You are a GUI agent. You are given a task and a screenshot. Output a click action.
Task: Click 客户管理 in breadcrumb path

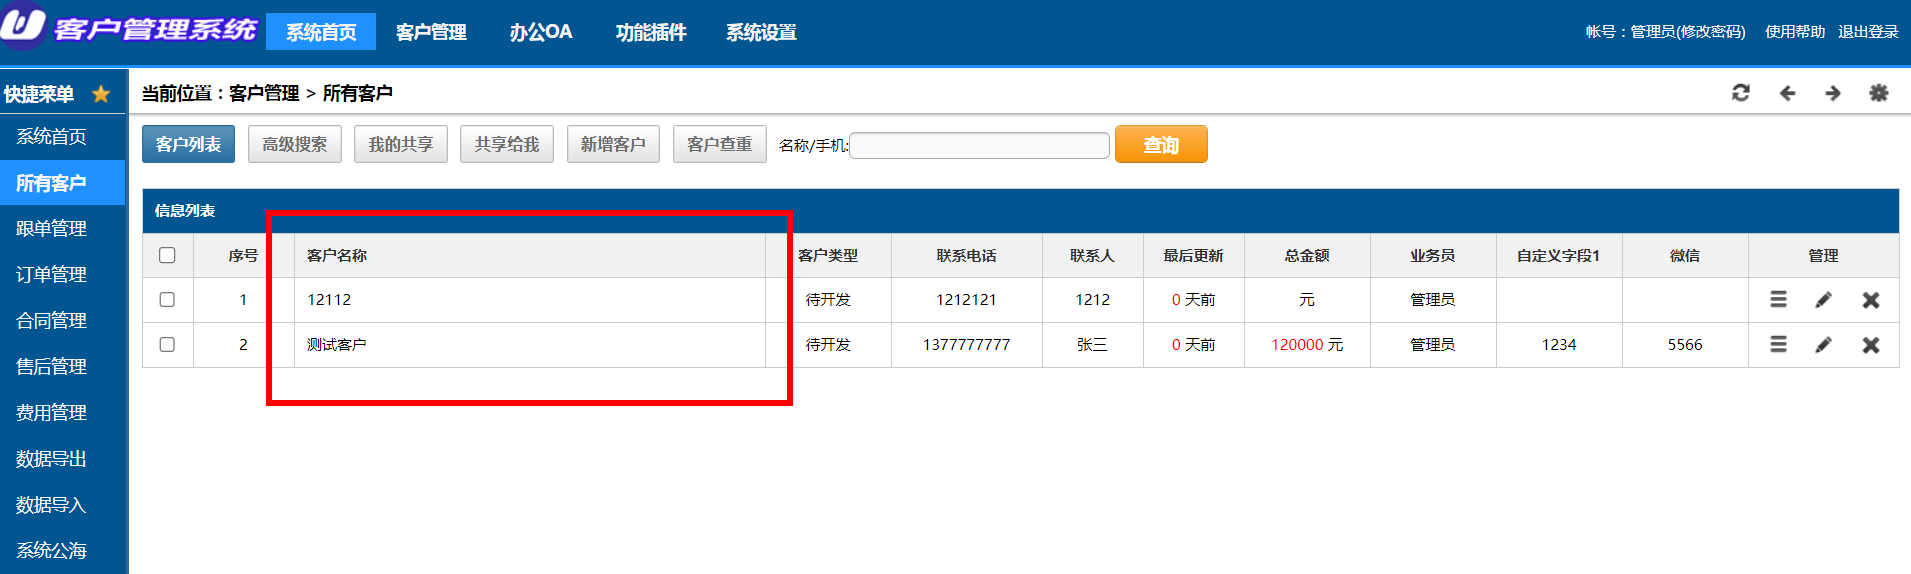click(264, 93)
